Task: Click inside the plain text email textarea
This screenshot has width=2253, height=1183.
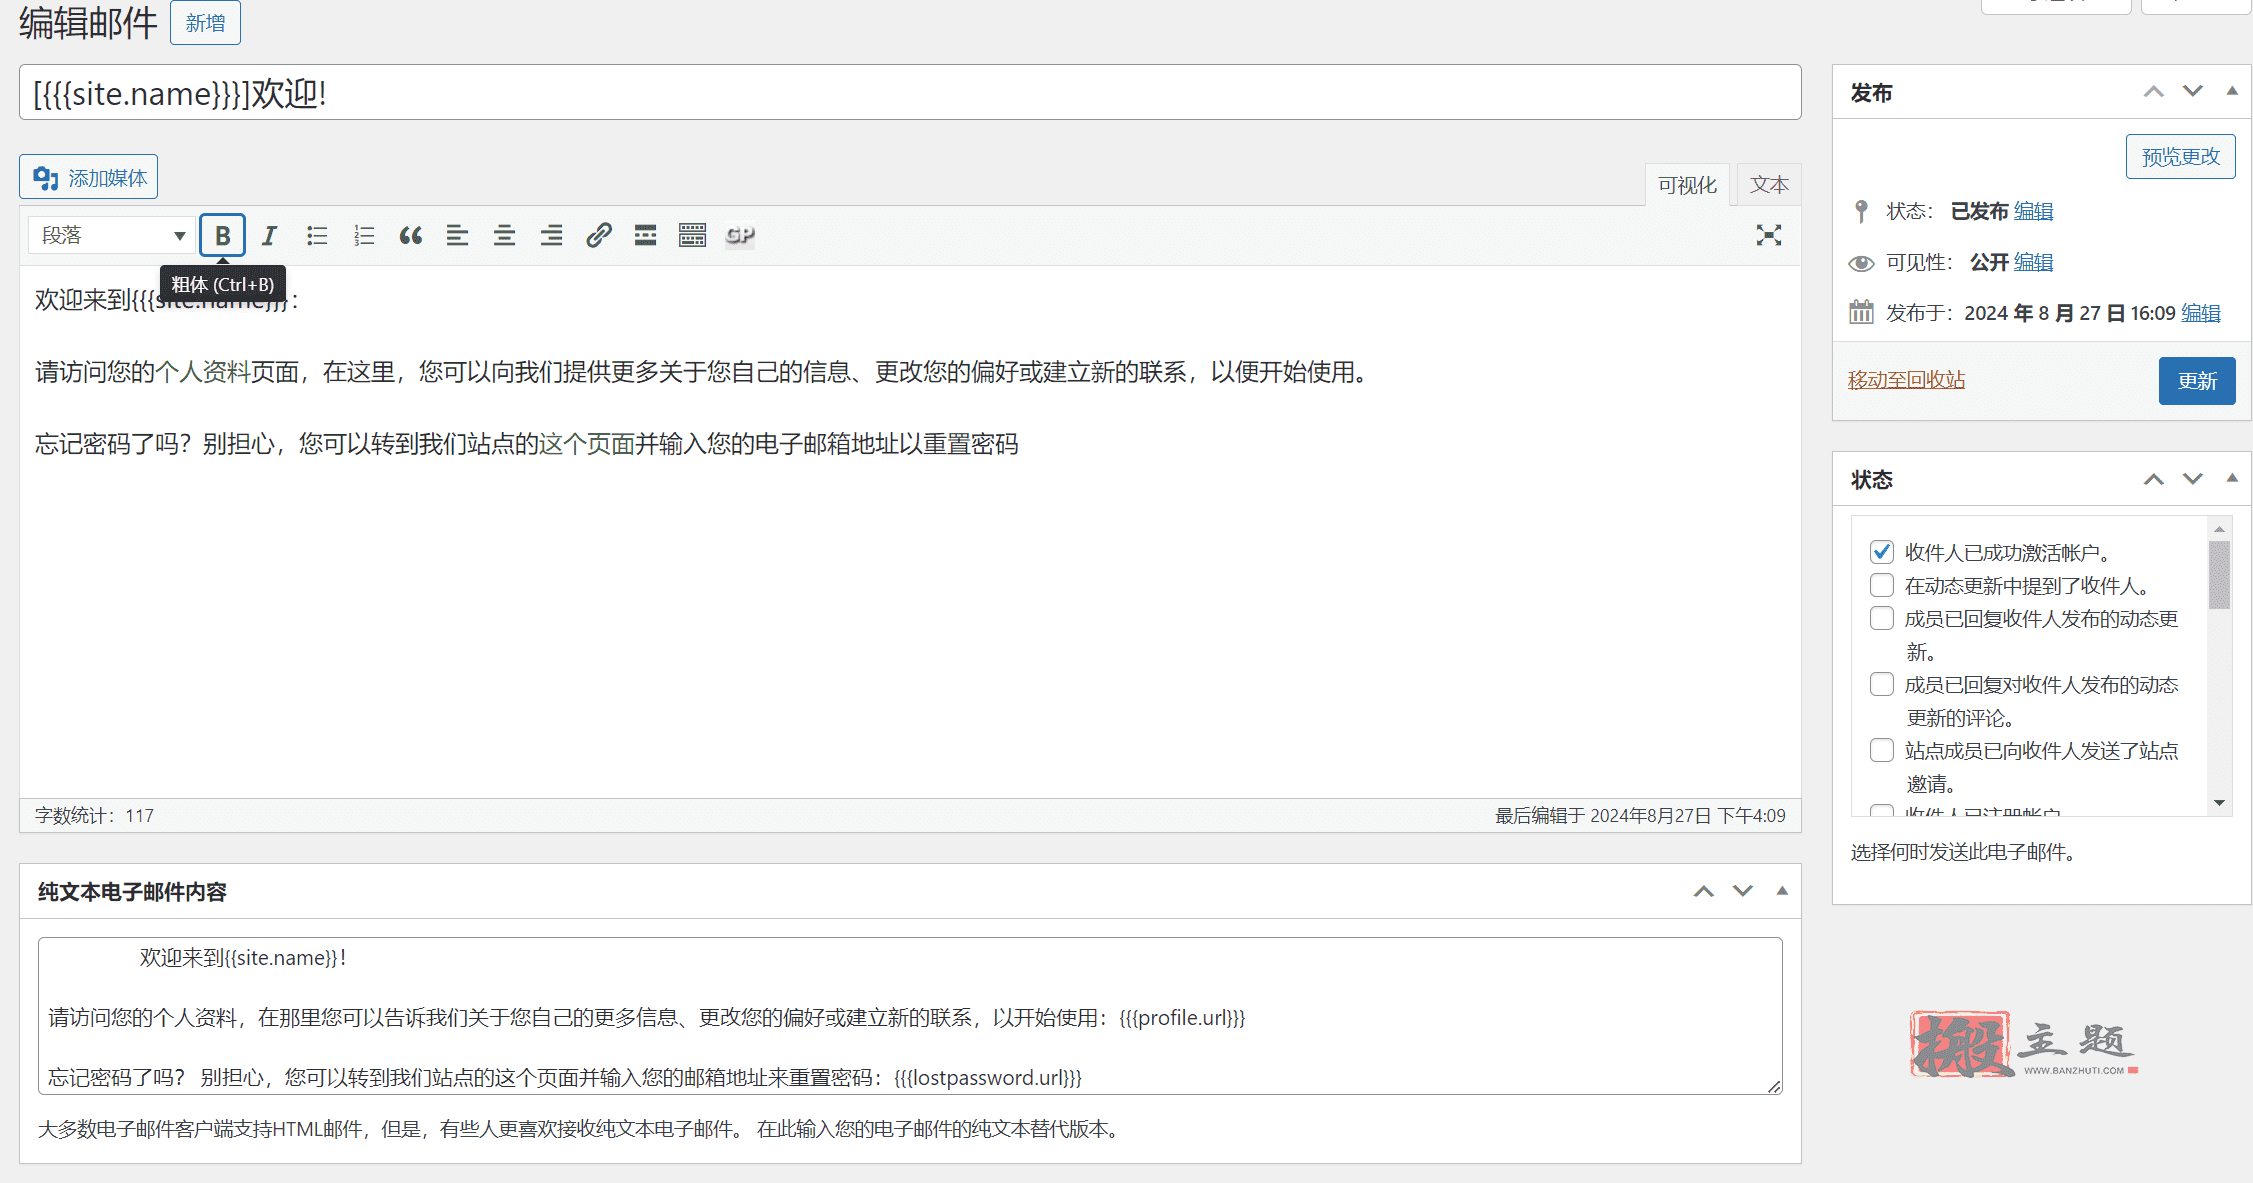Action: coord(910,1016)
